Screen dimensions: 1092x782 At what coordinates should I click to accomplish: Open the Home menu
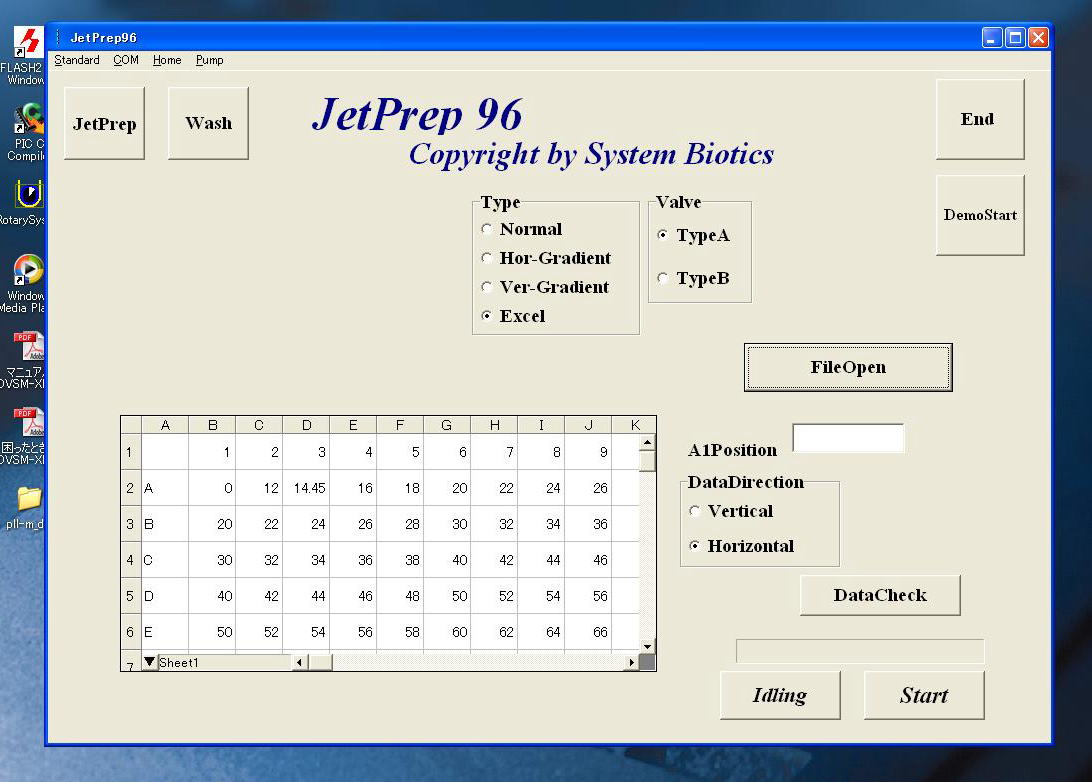click(167, 60)
